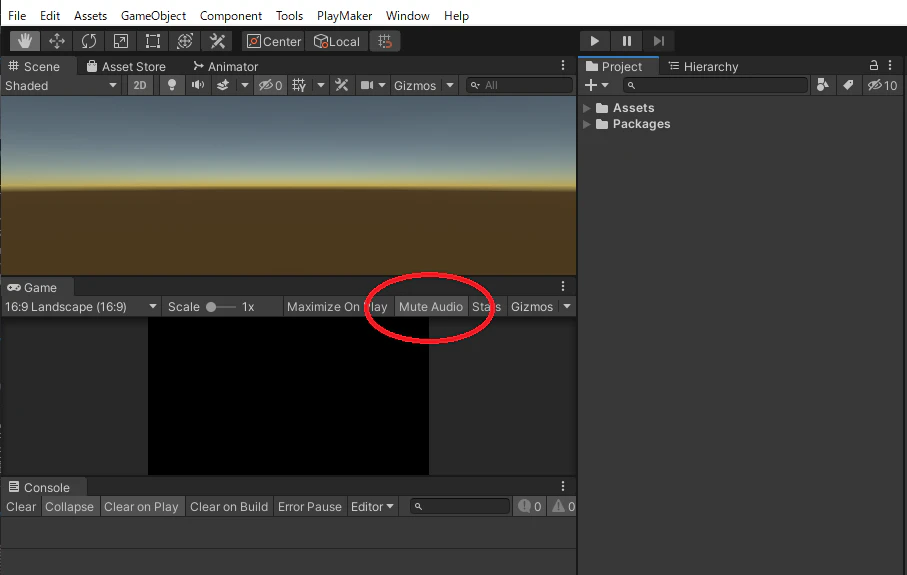Open scene camera settings icon
The width and height of the screenshot is (907, 575).
coord(367,86)
